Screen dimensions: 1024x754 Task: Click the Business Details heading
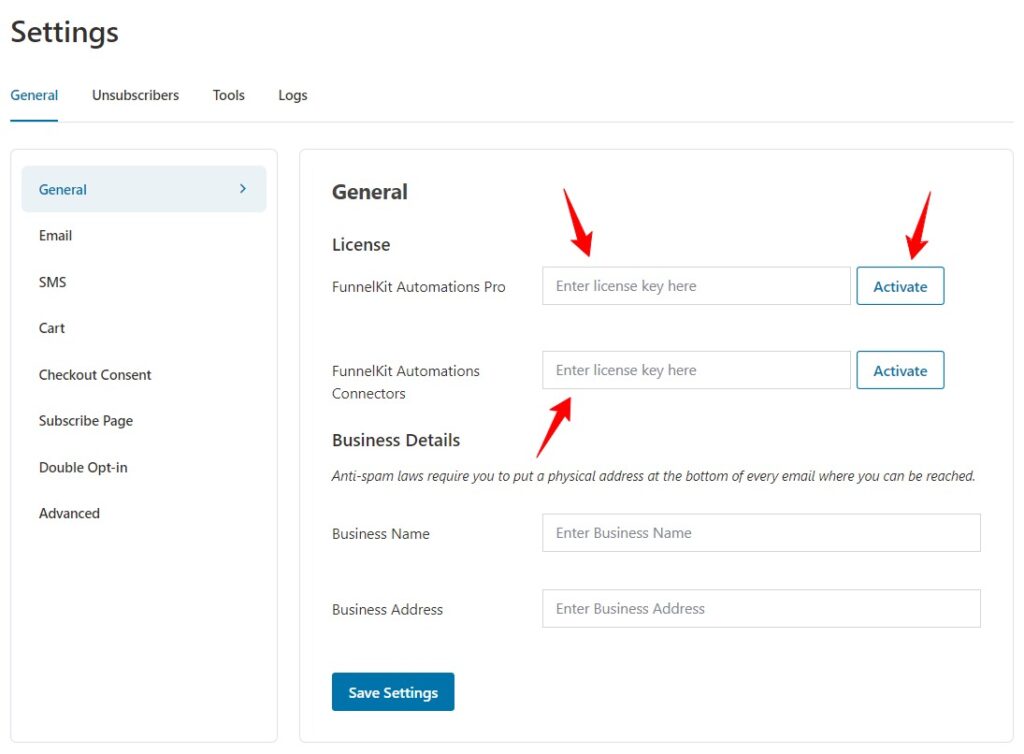point(396,440)
